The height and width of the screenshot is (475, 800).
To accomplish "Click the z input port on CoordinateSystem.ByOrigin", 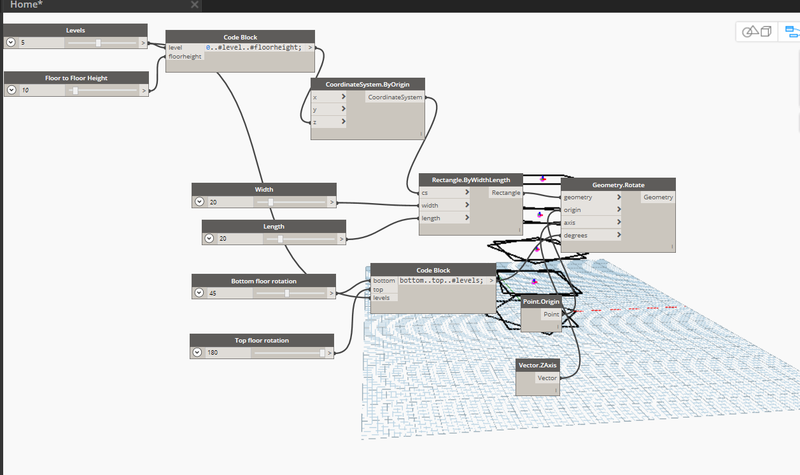I will [329, 122].
